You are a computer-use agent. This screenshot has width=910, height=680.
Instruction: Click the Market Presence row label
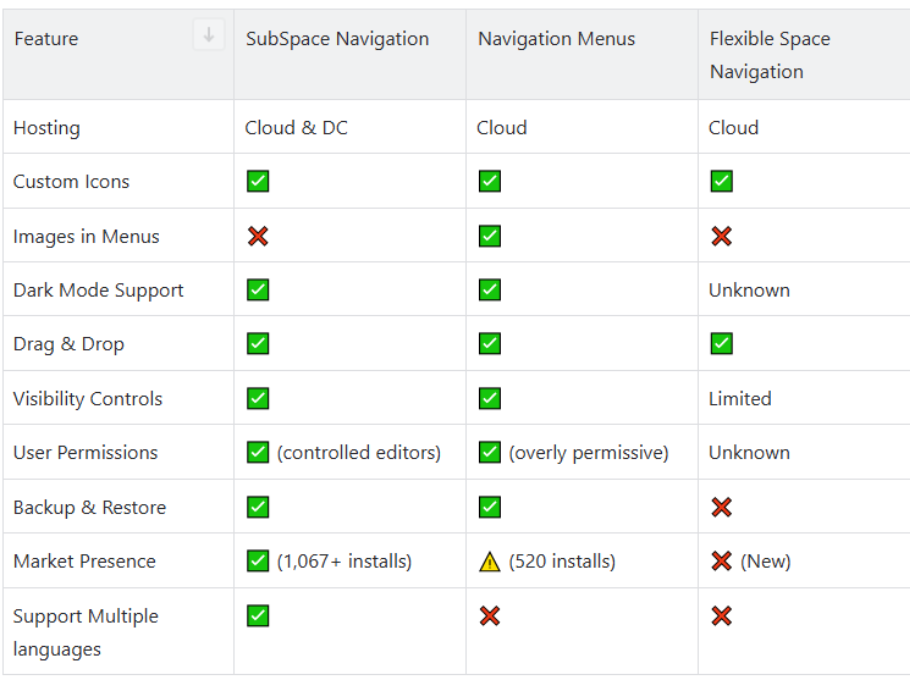tap(85, 561)
